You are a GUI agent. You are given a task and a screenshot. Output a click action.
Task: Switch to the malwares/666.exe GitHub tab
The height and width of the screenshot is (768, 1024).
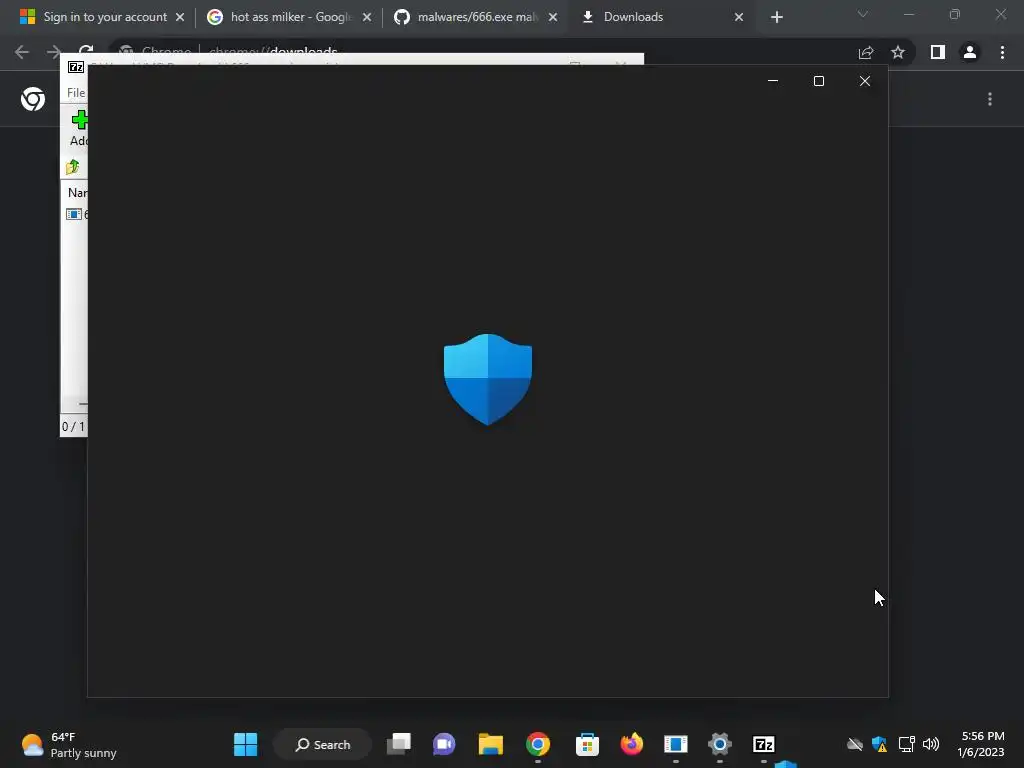tap(475, 17)
